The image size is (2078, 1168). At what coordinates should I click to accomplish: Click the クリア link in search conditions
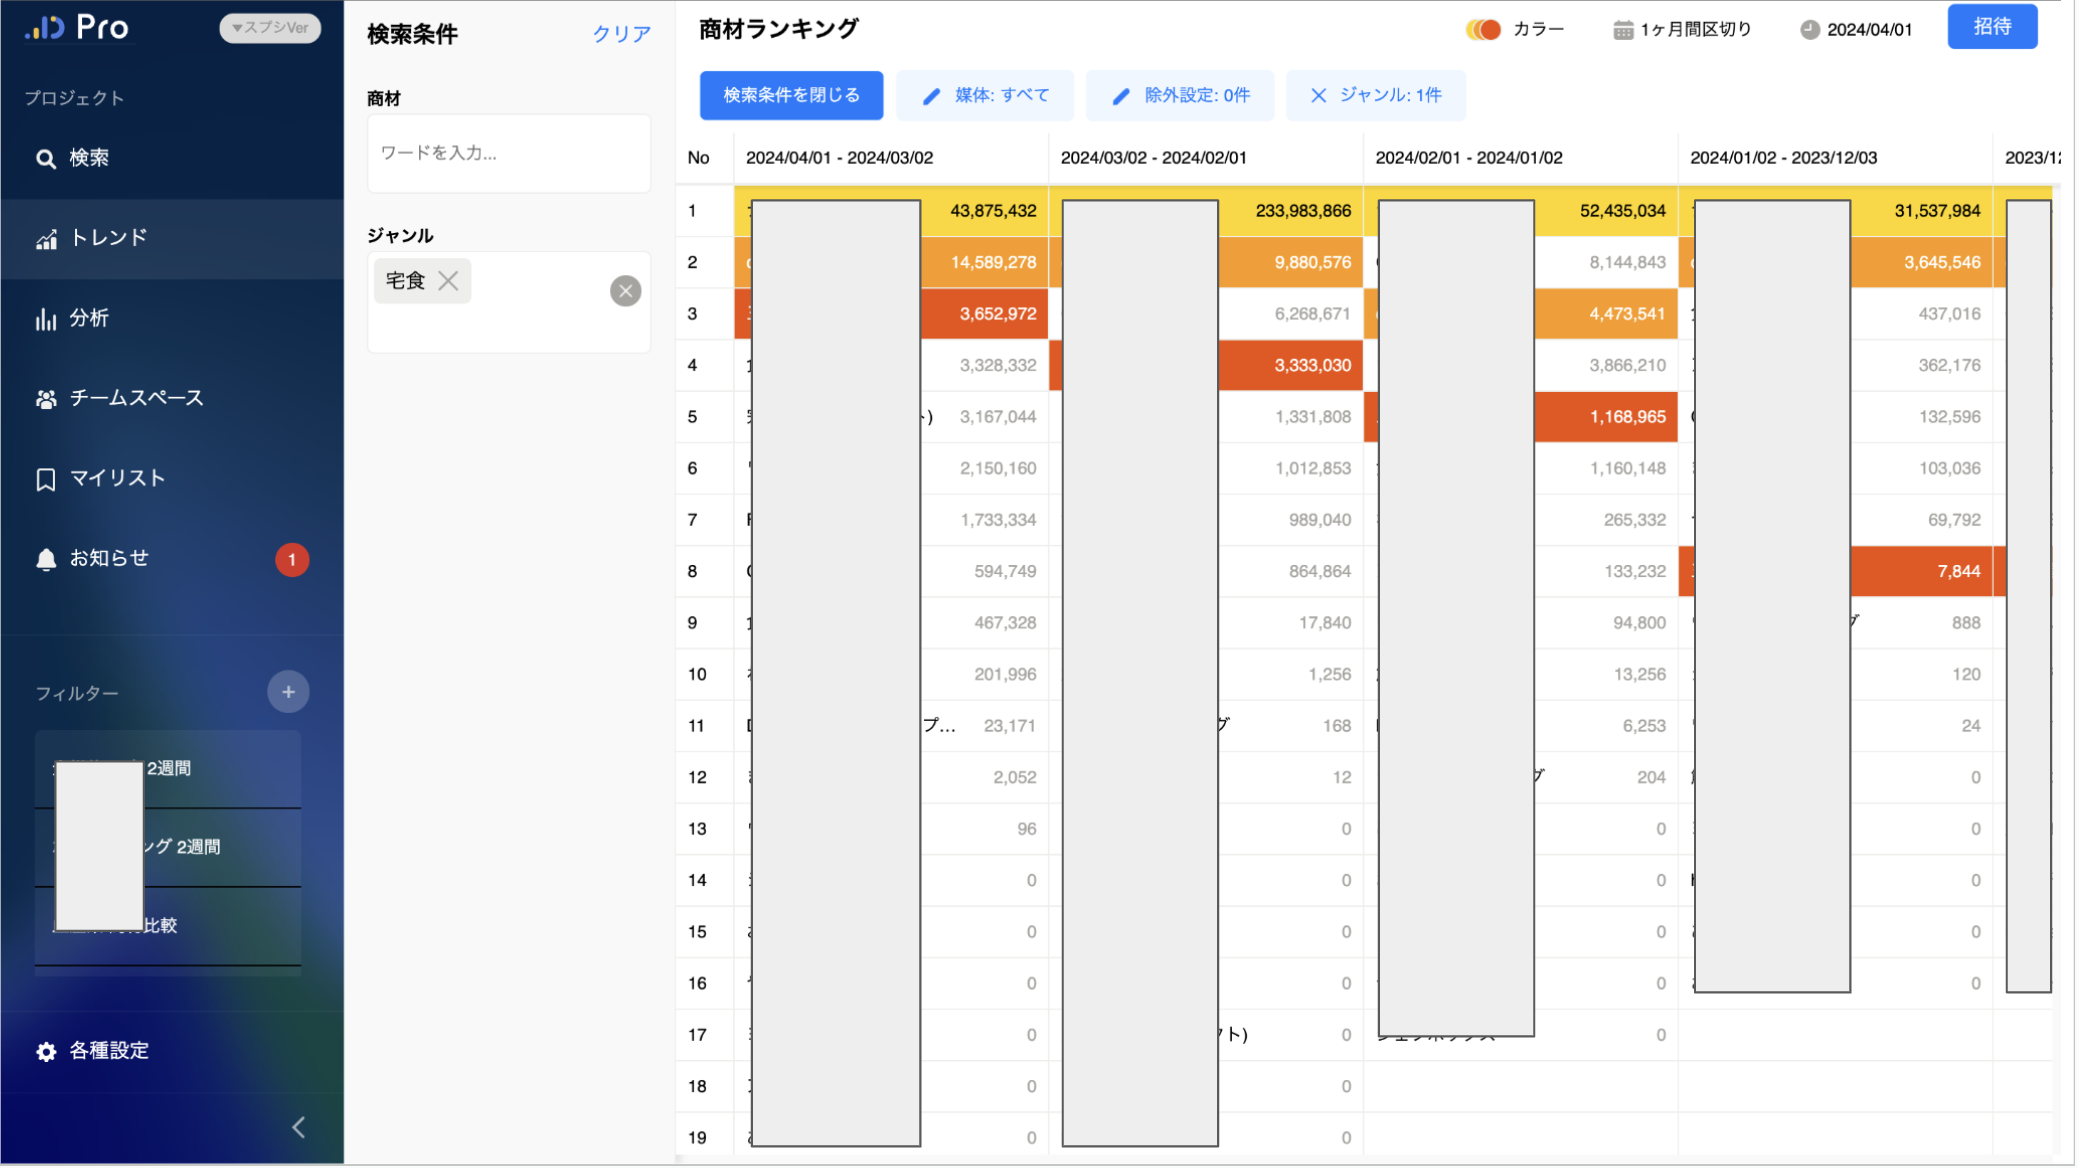[622, 34]
